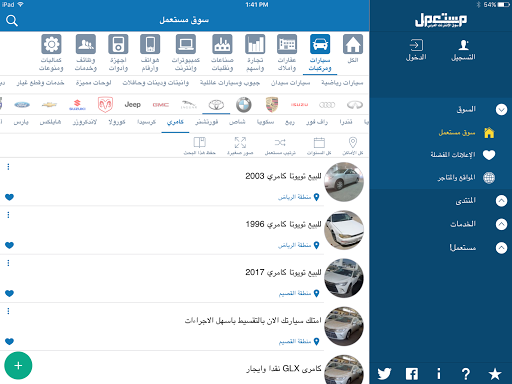Screen dimensions: 512x384
Task: Open the search magnifier icon
Action: [12, 21]
